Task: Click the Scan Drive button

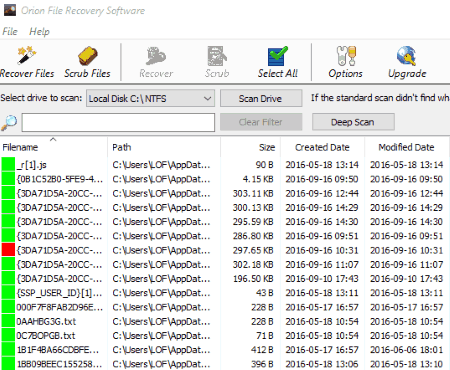Action: tap(261, 99)
